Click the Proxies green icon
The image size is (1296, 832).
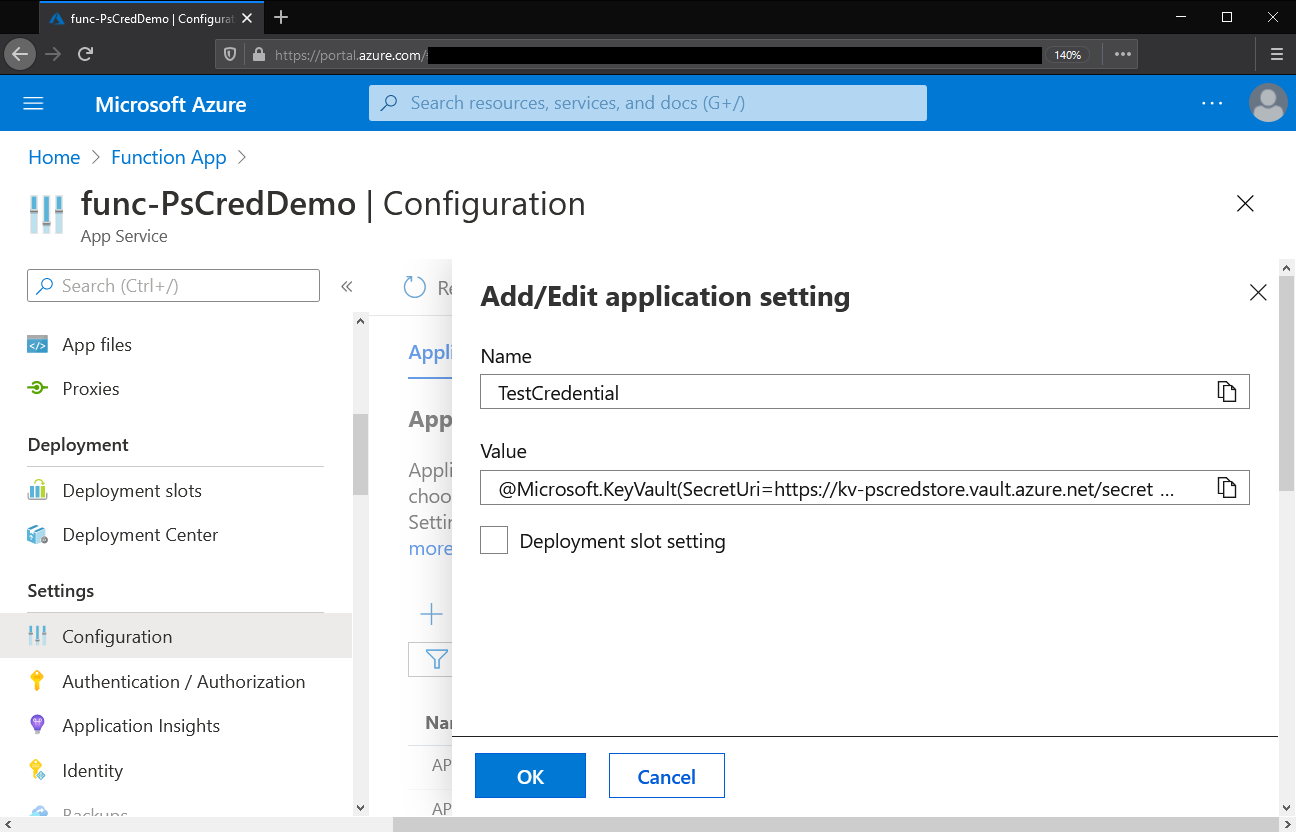point(37,389)
